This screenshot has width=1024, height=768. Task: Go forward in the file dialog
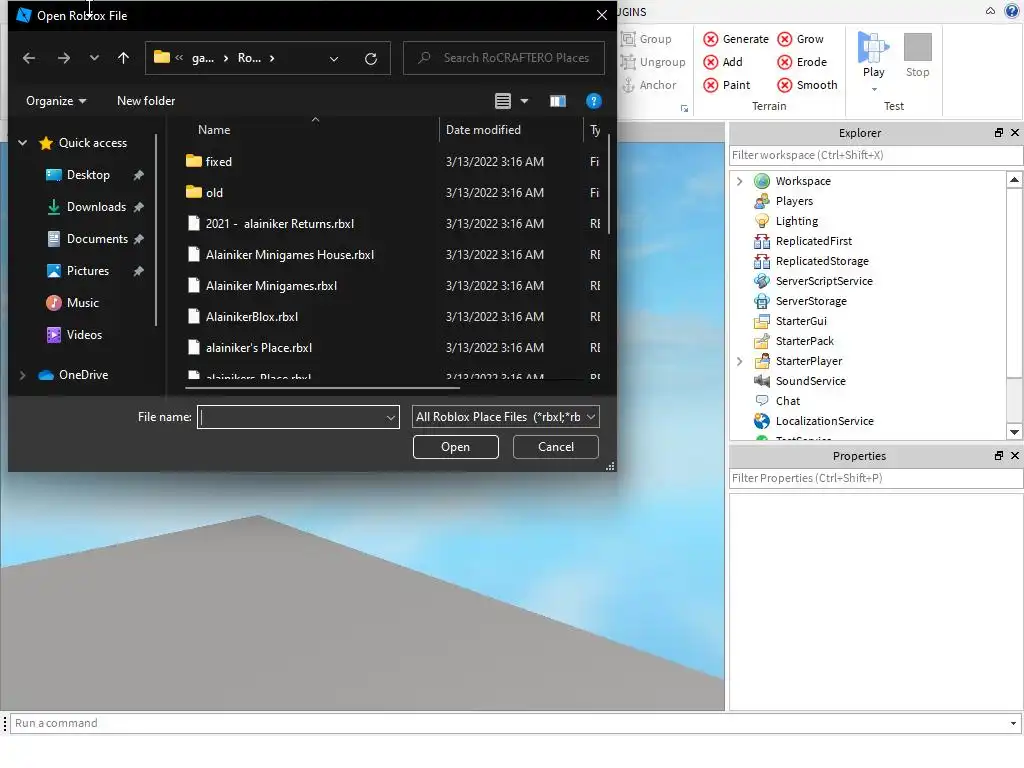pos(63,58)
